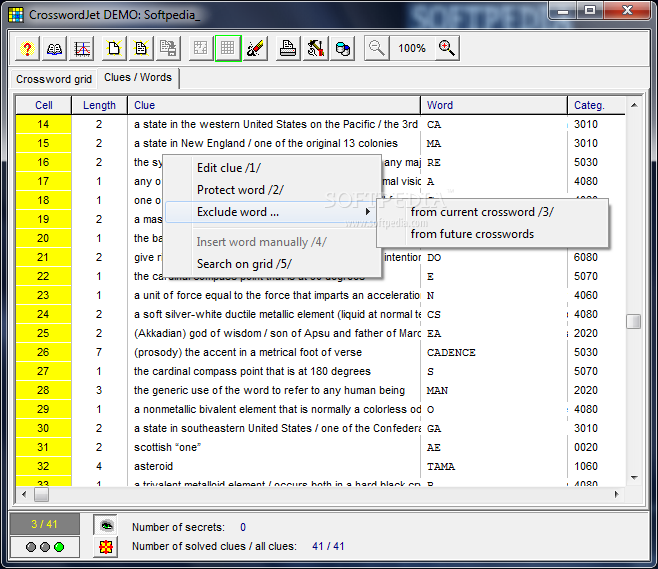The width and height of the screenshot is (658, 569).
Task: Click the horizontal scrollbar left arrow
Action: pos(24,494)
